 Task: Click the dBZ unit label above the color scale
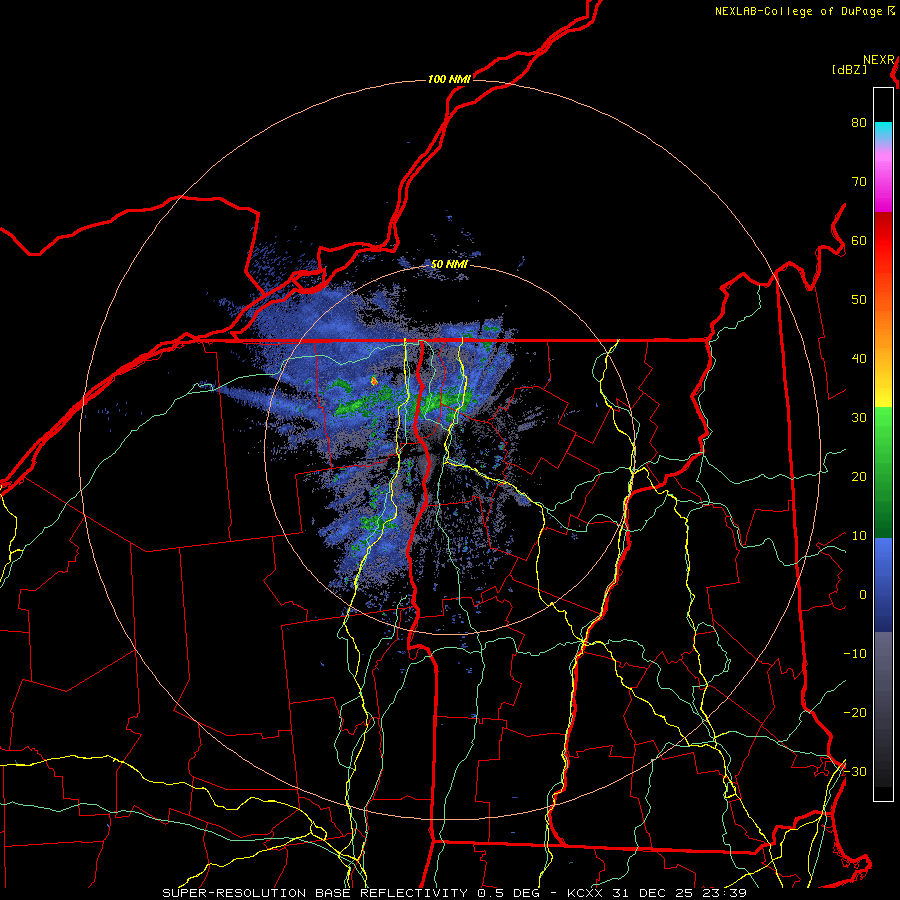tap(849, 70)
